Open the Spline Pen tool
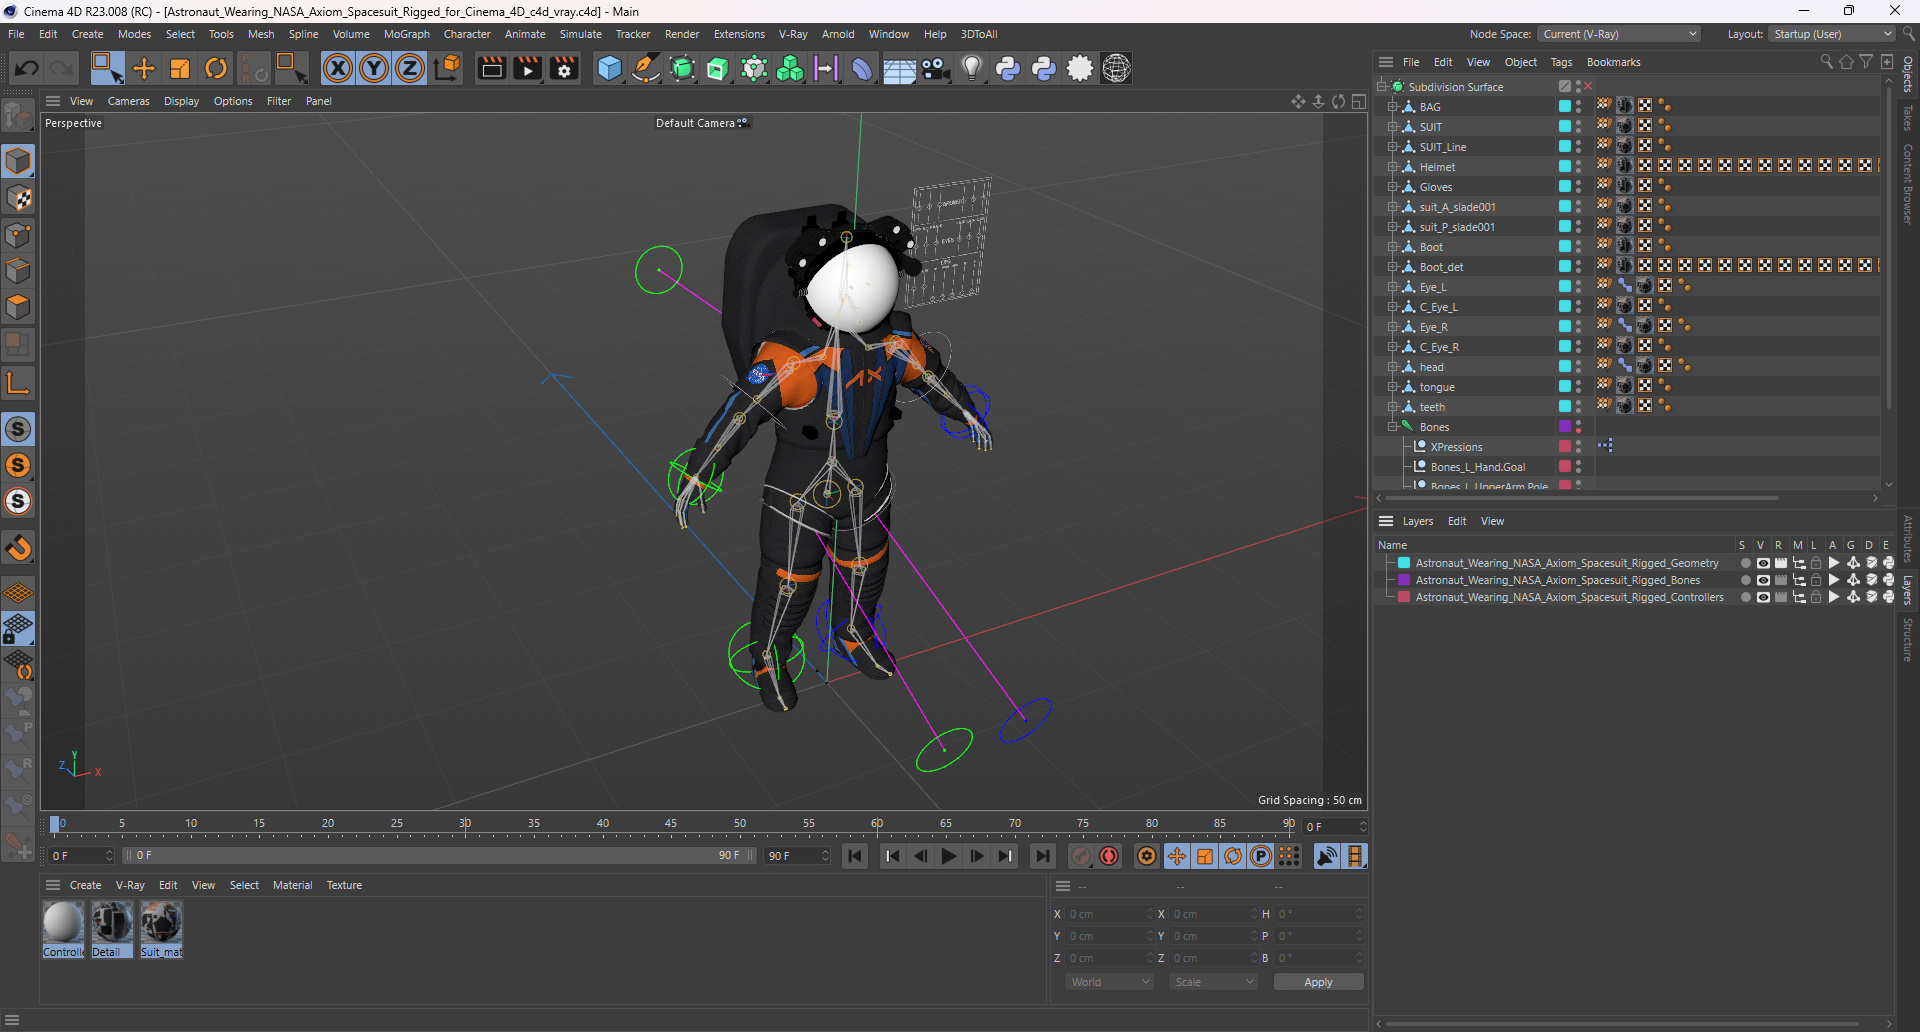Viewport: 1920px width, 1032px height. point(646,68)
